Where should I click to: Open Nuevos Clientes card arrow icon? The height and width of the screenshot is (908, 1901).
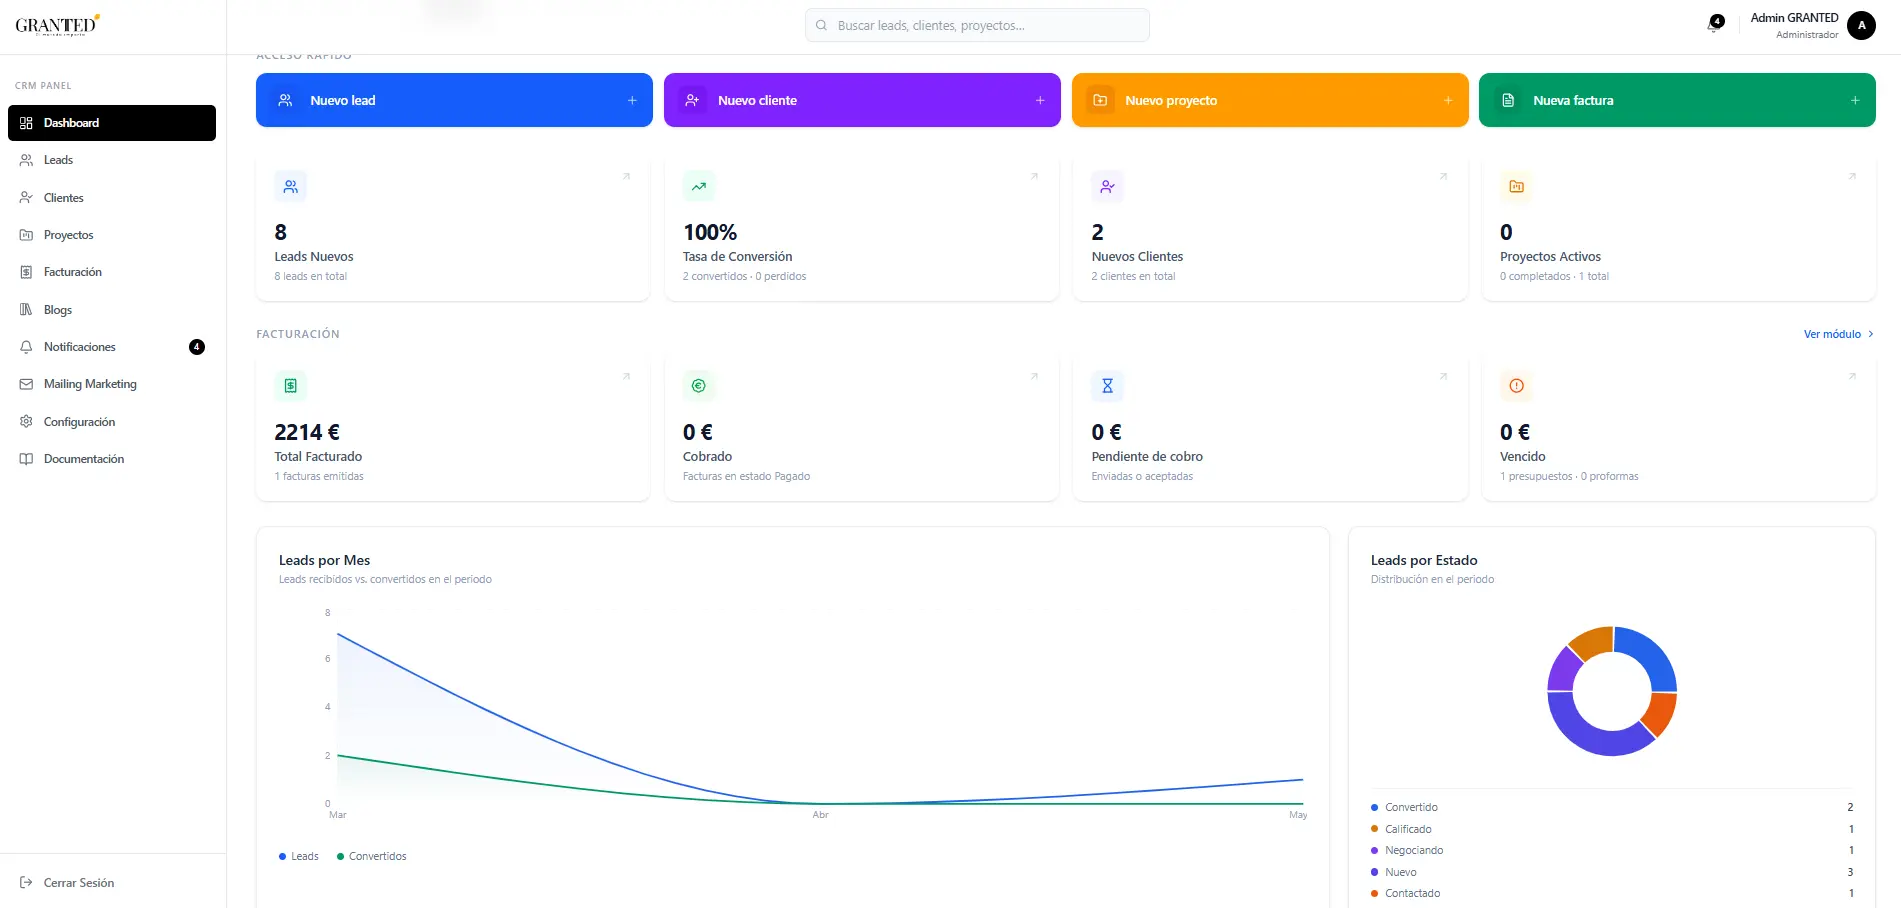point(1443,177)
